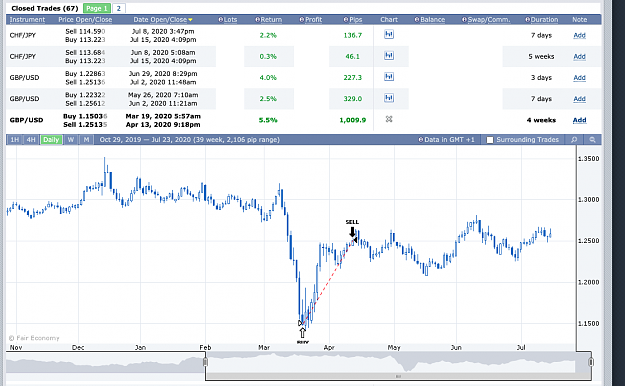
Task: Click the Apr label on time axis
Action: [x=329, y=347]
